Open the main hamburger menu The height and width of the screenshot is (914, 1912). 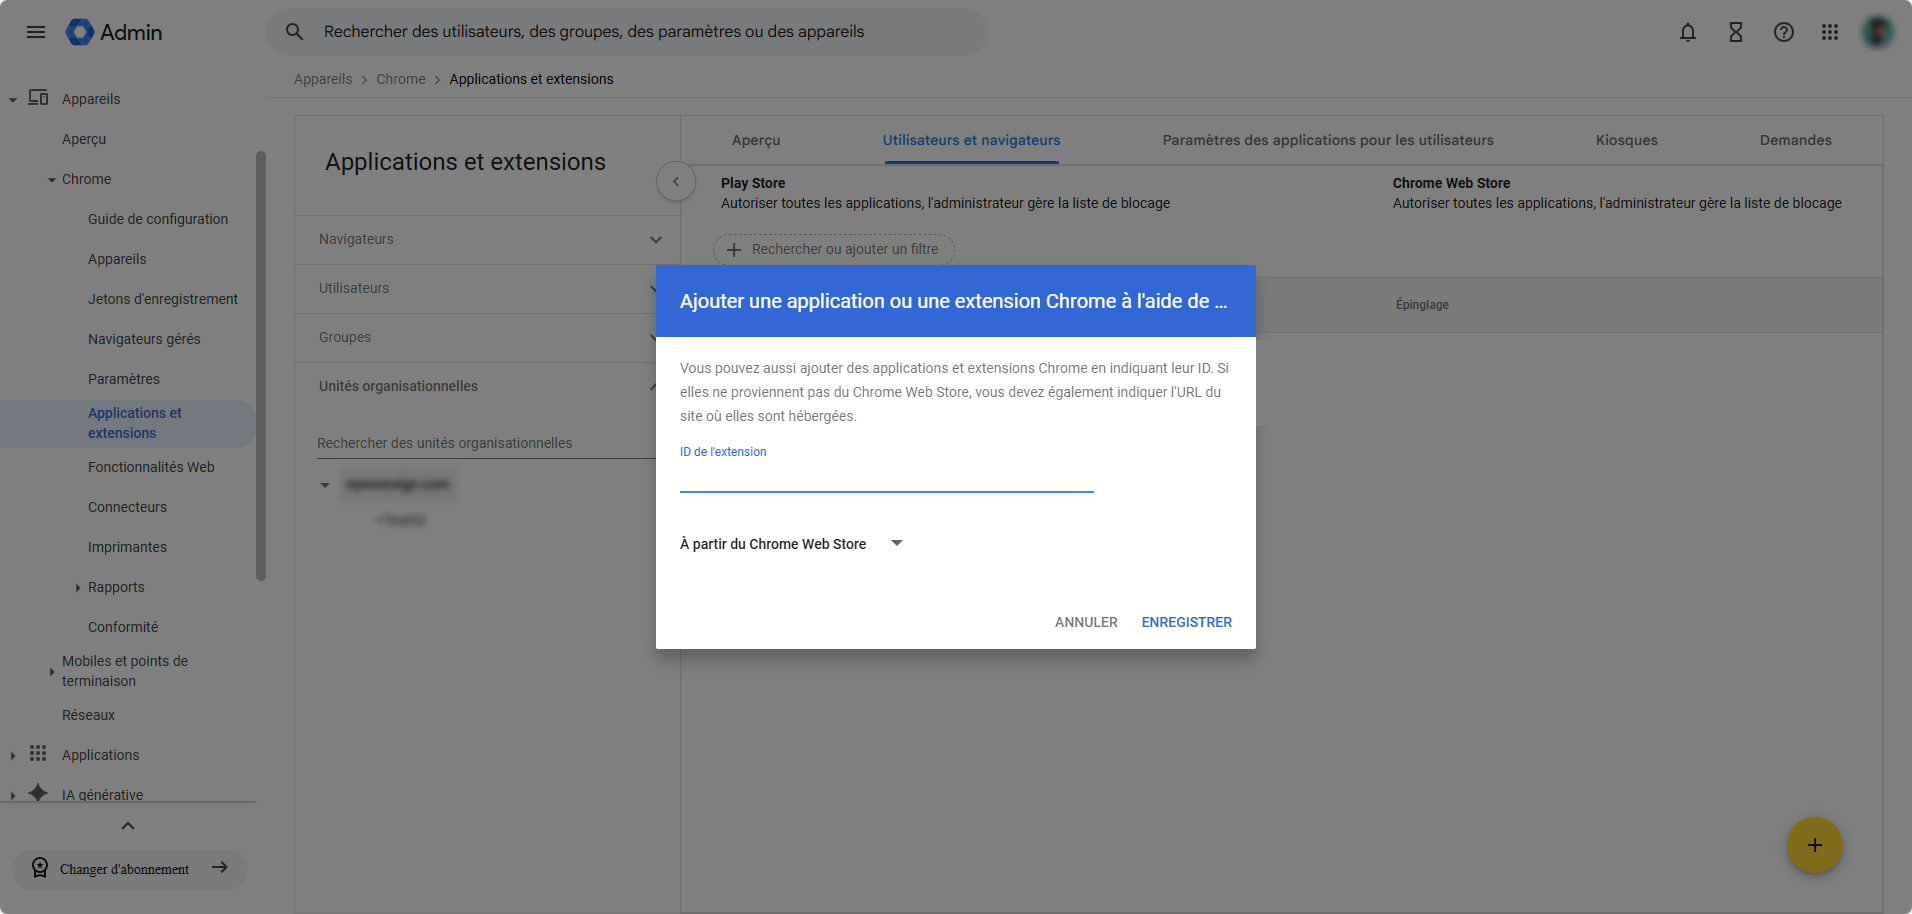pos(36,32)
